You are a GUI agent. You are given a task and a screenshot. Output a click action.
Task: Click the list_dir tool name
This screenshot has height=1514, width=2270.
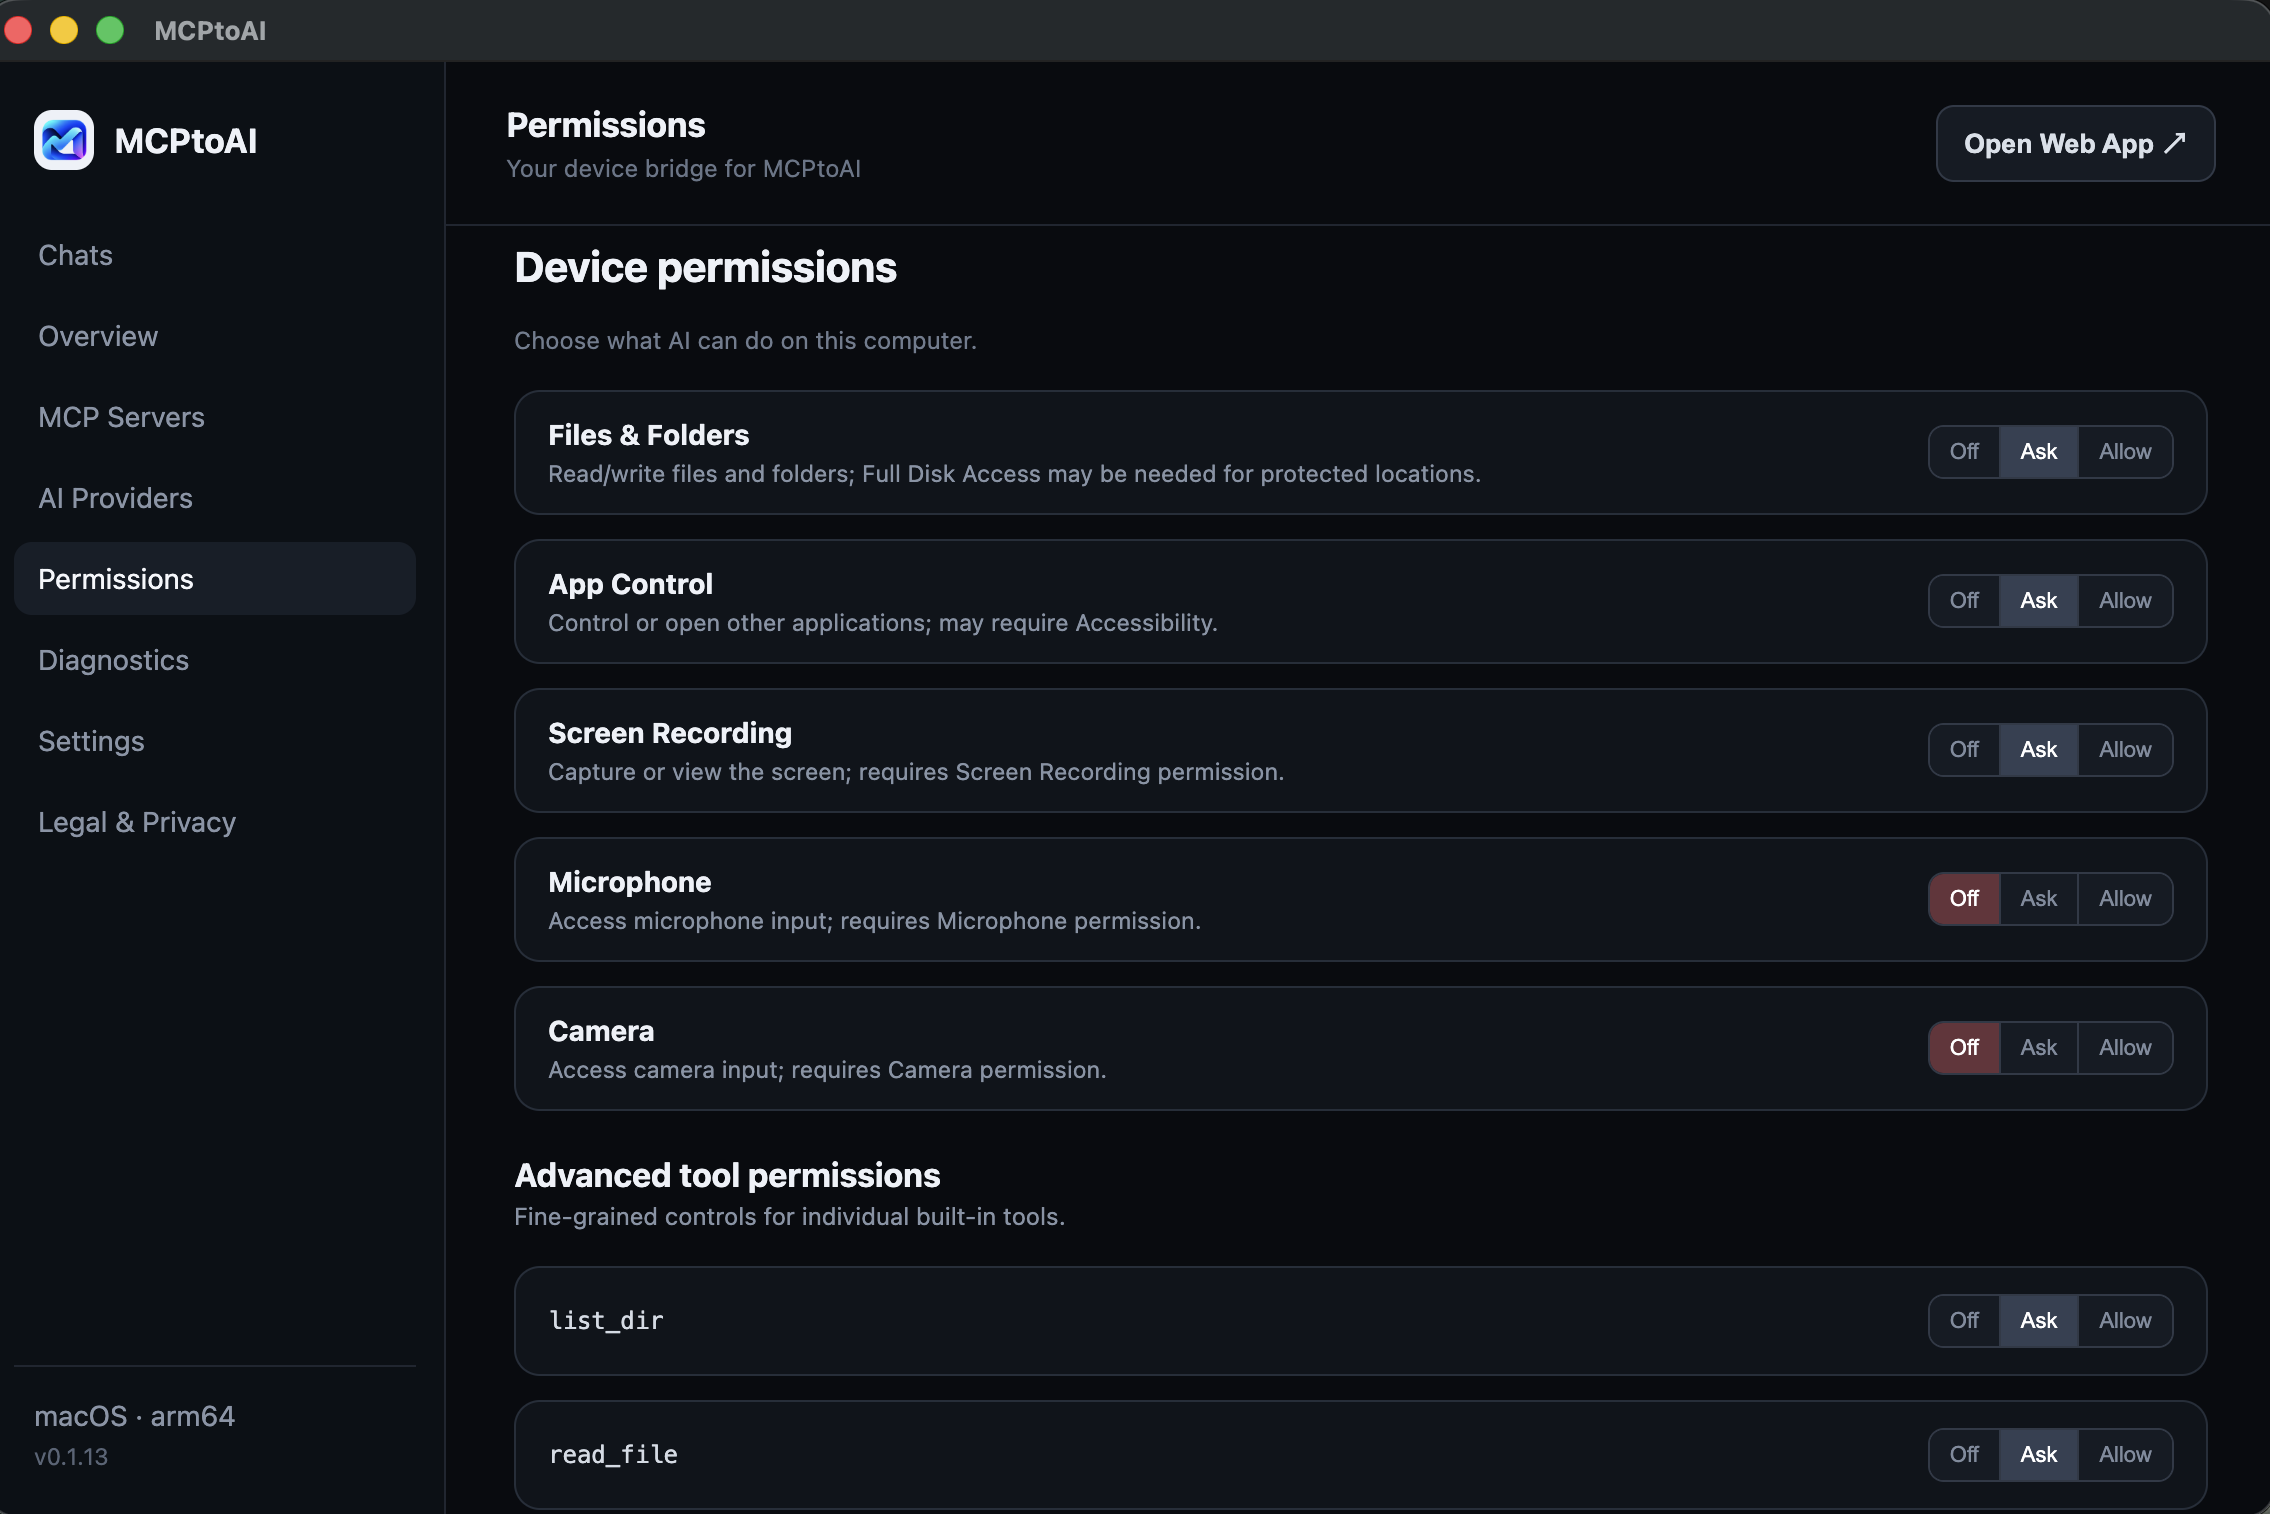(x=606, y=1321)
